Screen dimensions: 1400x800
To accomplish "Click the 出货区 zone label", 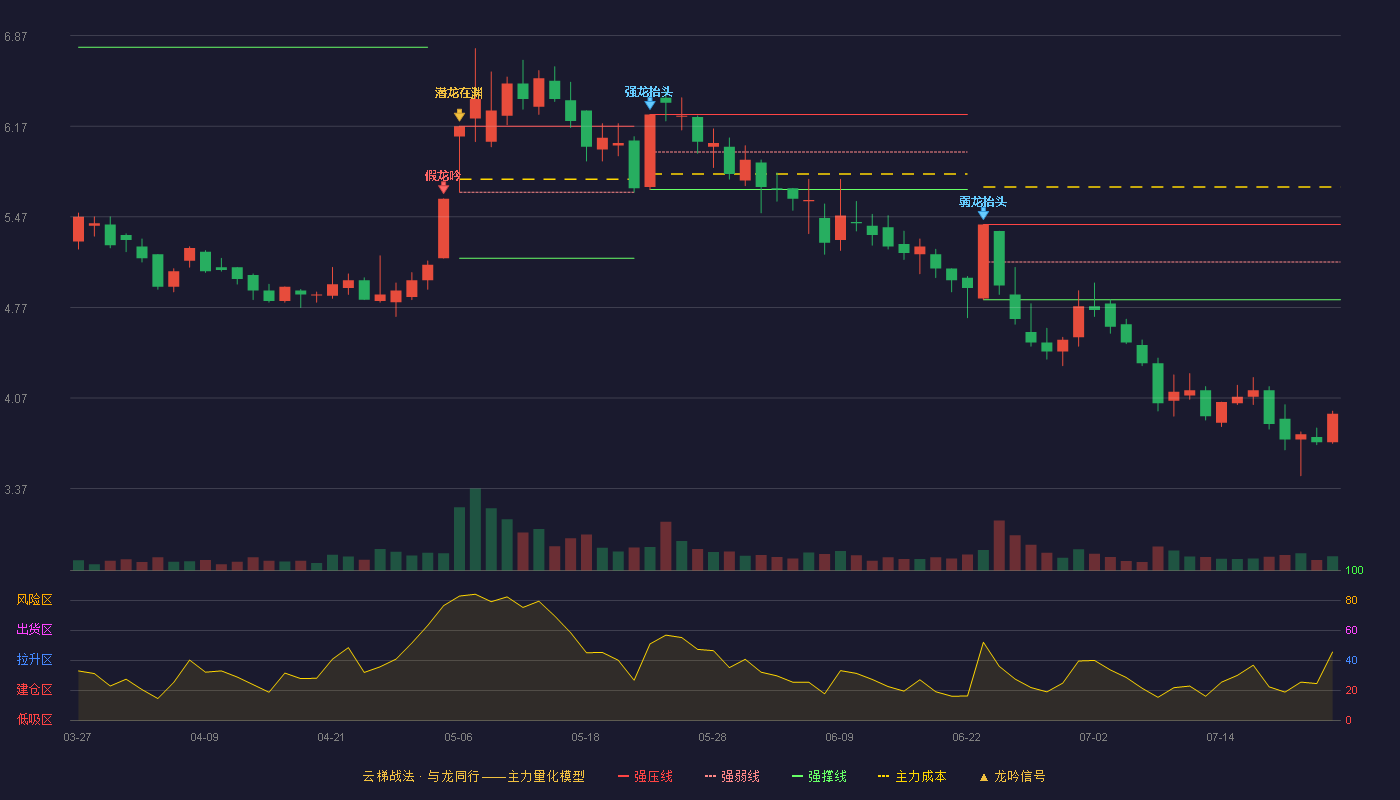I will click(35, 630).
